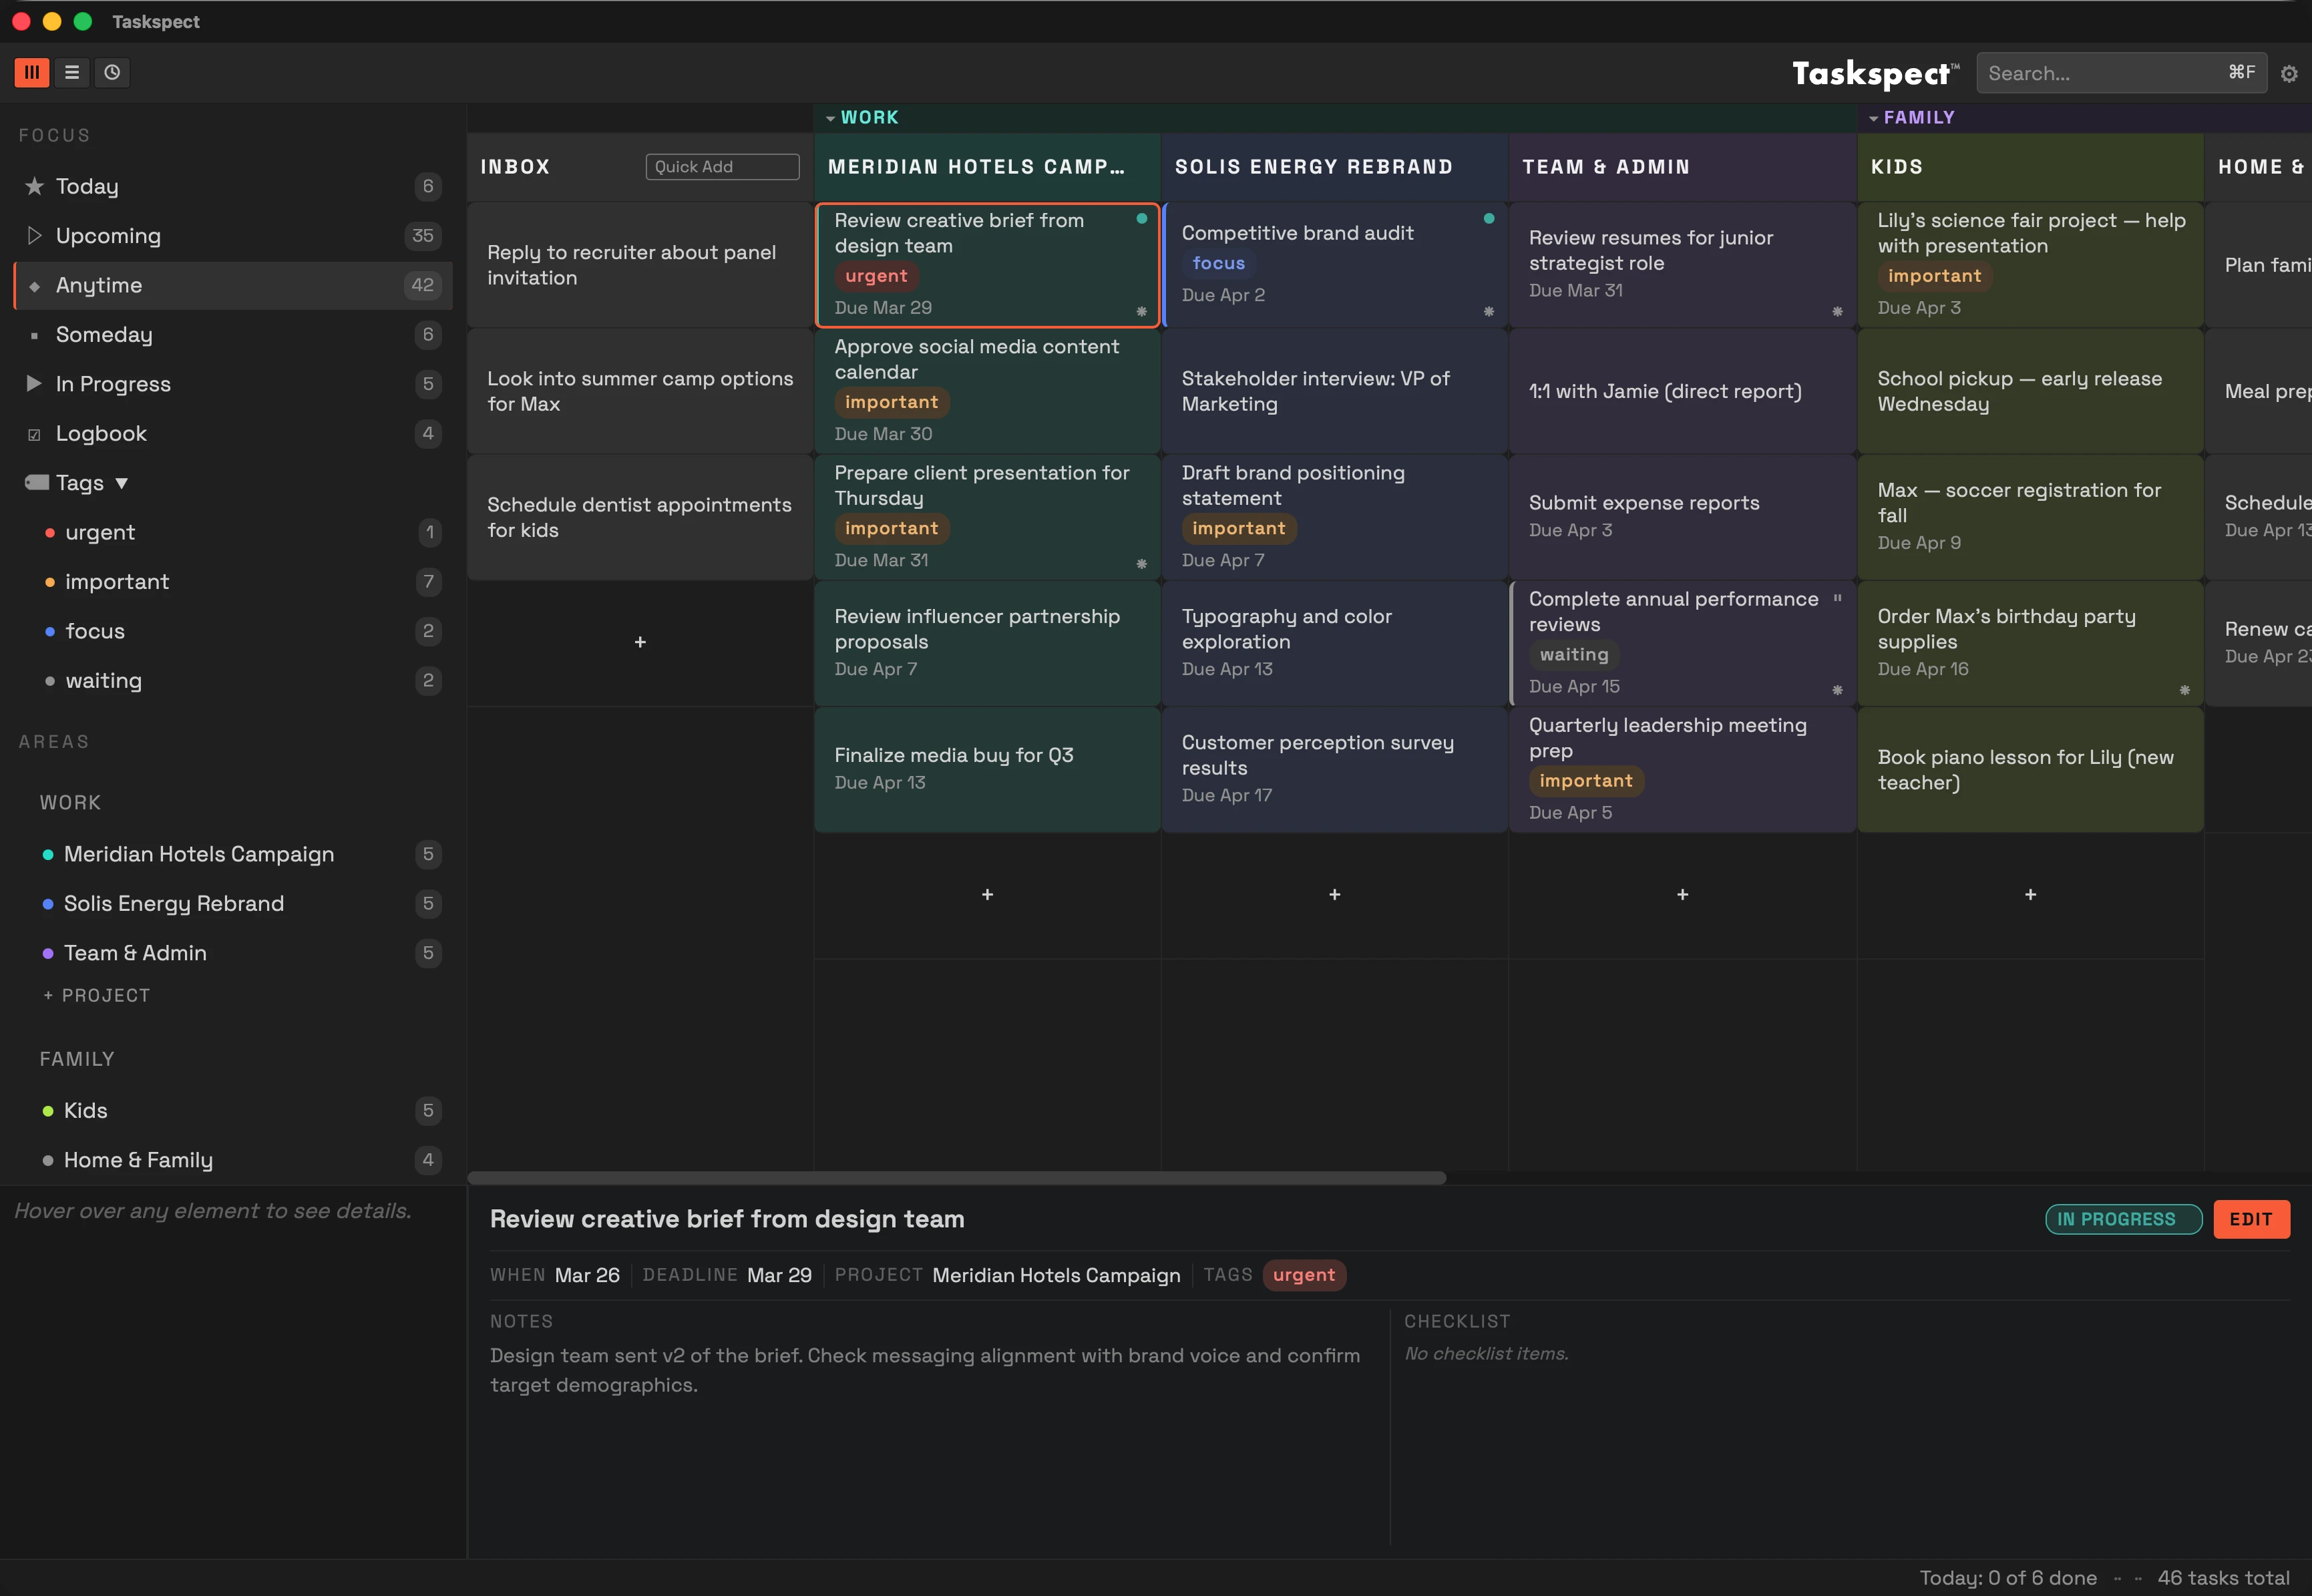The width and height of the screenshot is (2312, 1596).
Task: Switch to the list view icon
Action: (x=72, y=72)
